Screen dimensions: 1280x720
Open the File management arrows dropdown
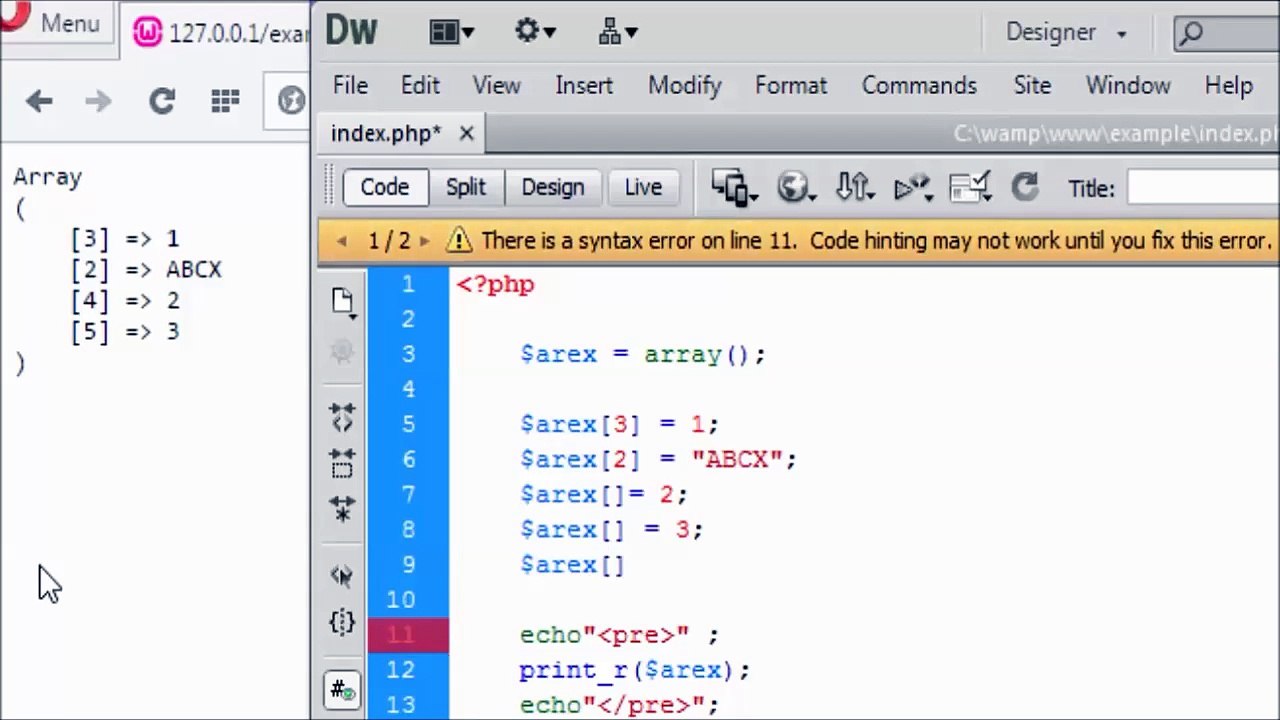pyautogui.click(x=856, y=188)
